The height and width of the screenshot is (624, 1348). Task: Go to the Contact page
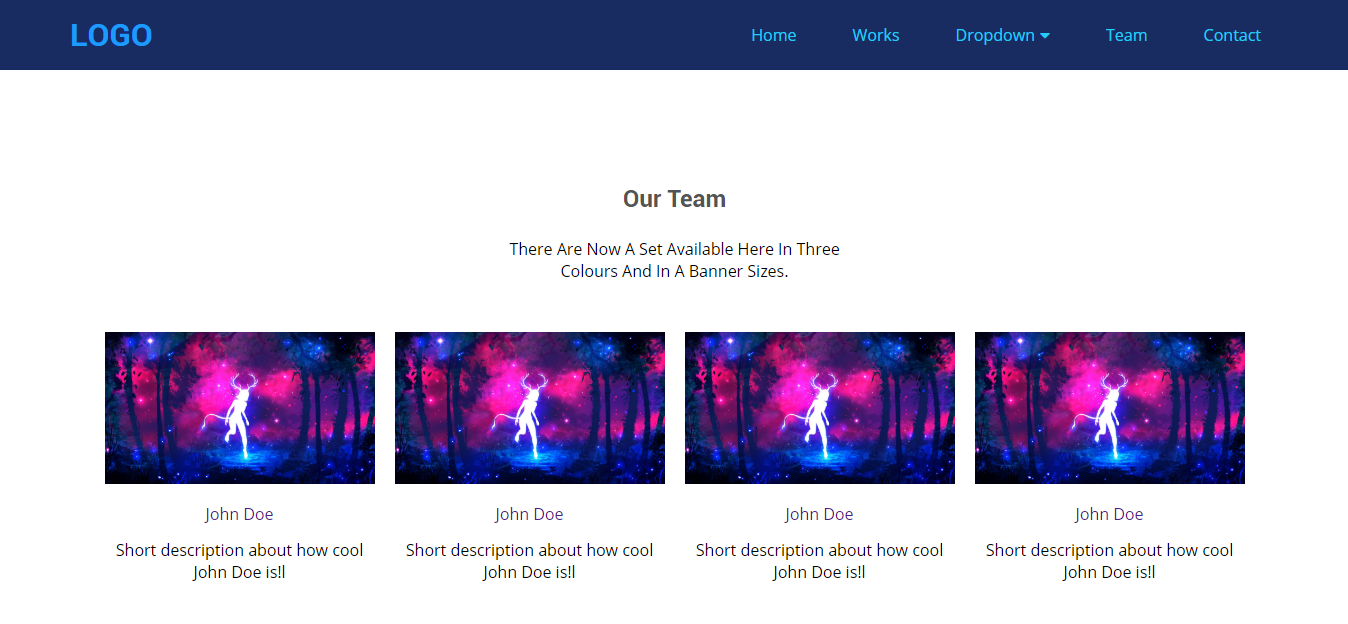(x=1231, y=34)
